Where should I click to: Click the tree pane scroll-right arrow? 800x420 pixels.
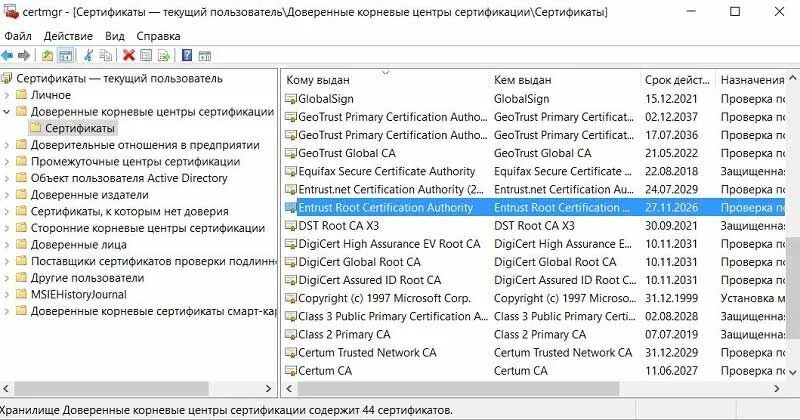point(268,389)
